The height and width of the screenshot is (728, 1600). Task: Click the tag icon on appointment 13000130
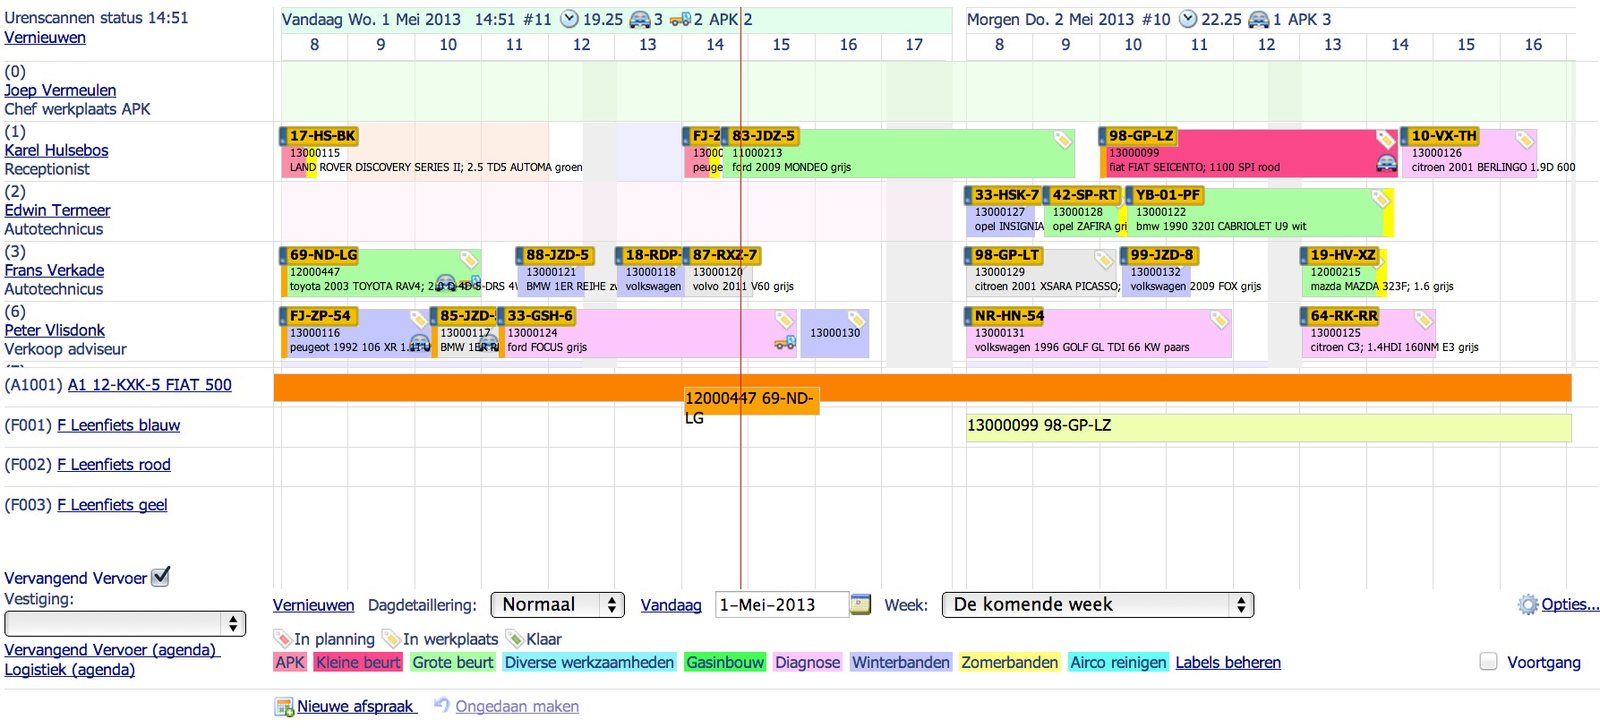click(x=856, y=319)
